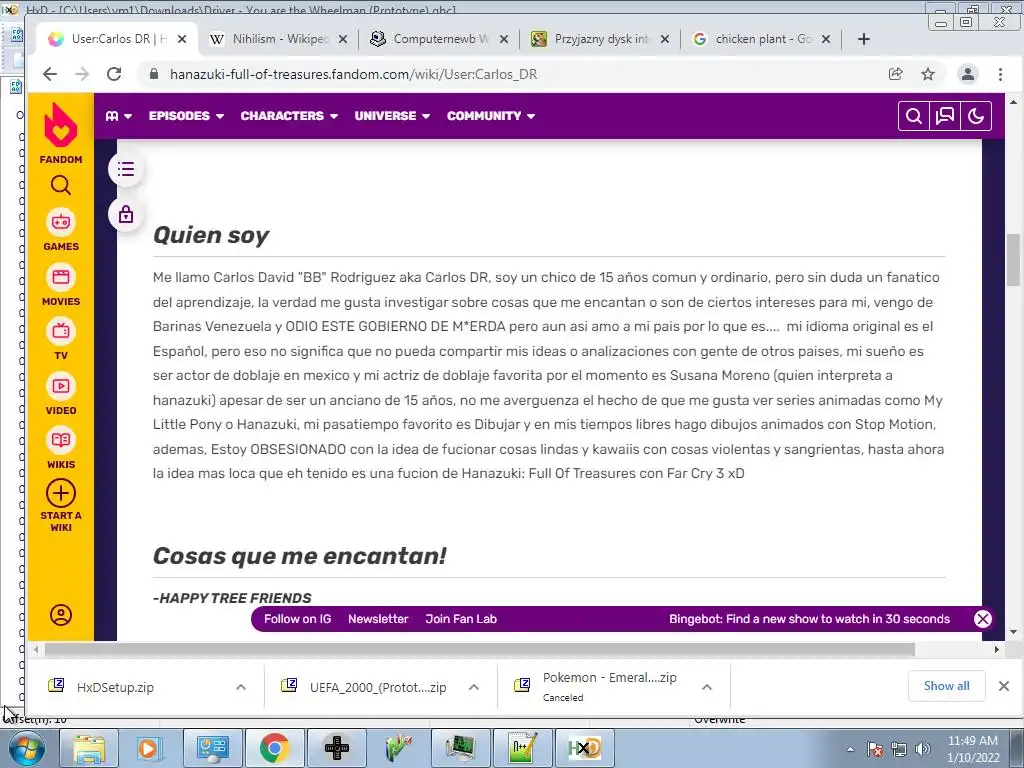1024x768 pixels.
Task: Click the Fandom sidebar search icon
Action: pyautogui.click(x=61, y=185)
